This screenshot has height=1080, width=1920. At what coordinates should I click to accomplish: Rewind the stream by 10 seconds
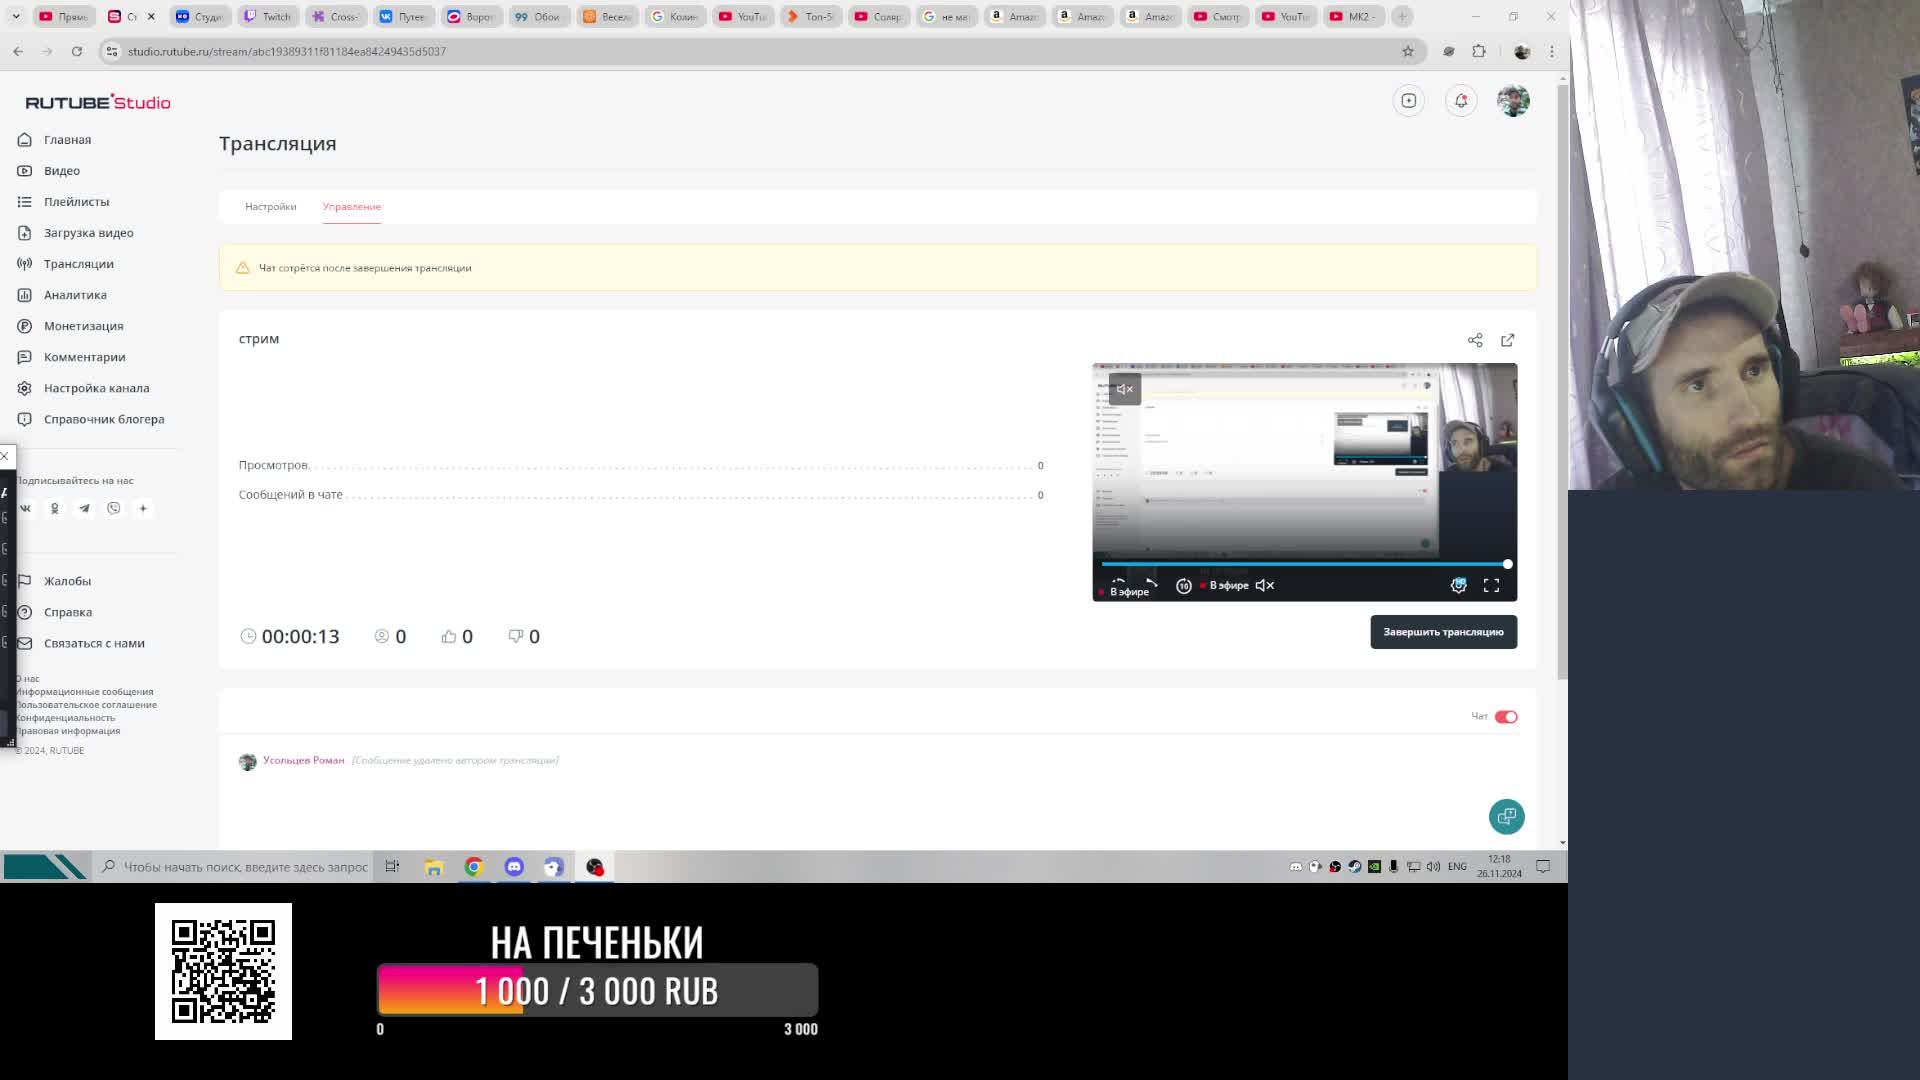point(1183,586)
